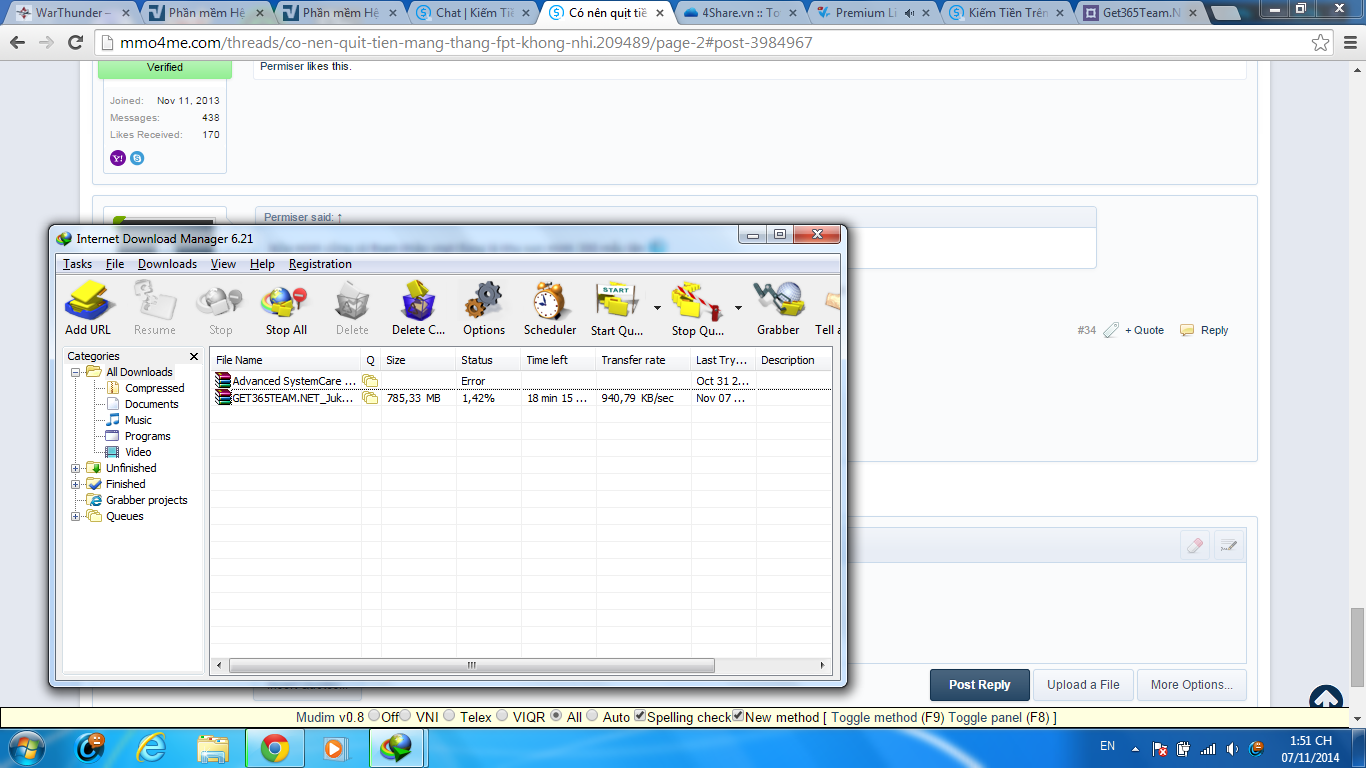The height and width of the screenshot is (768, 1366).
Task: Open the Stop Queue dropdown arrow
Action: coord(738,308)
